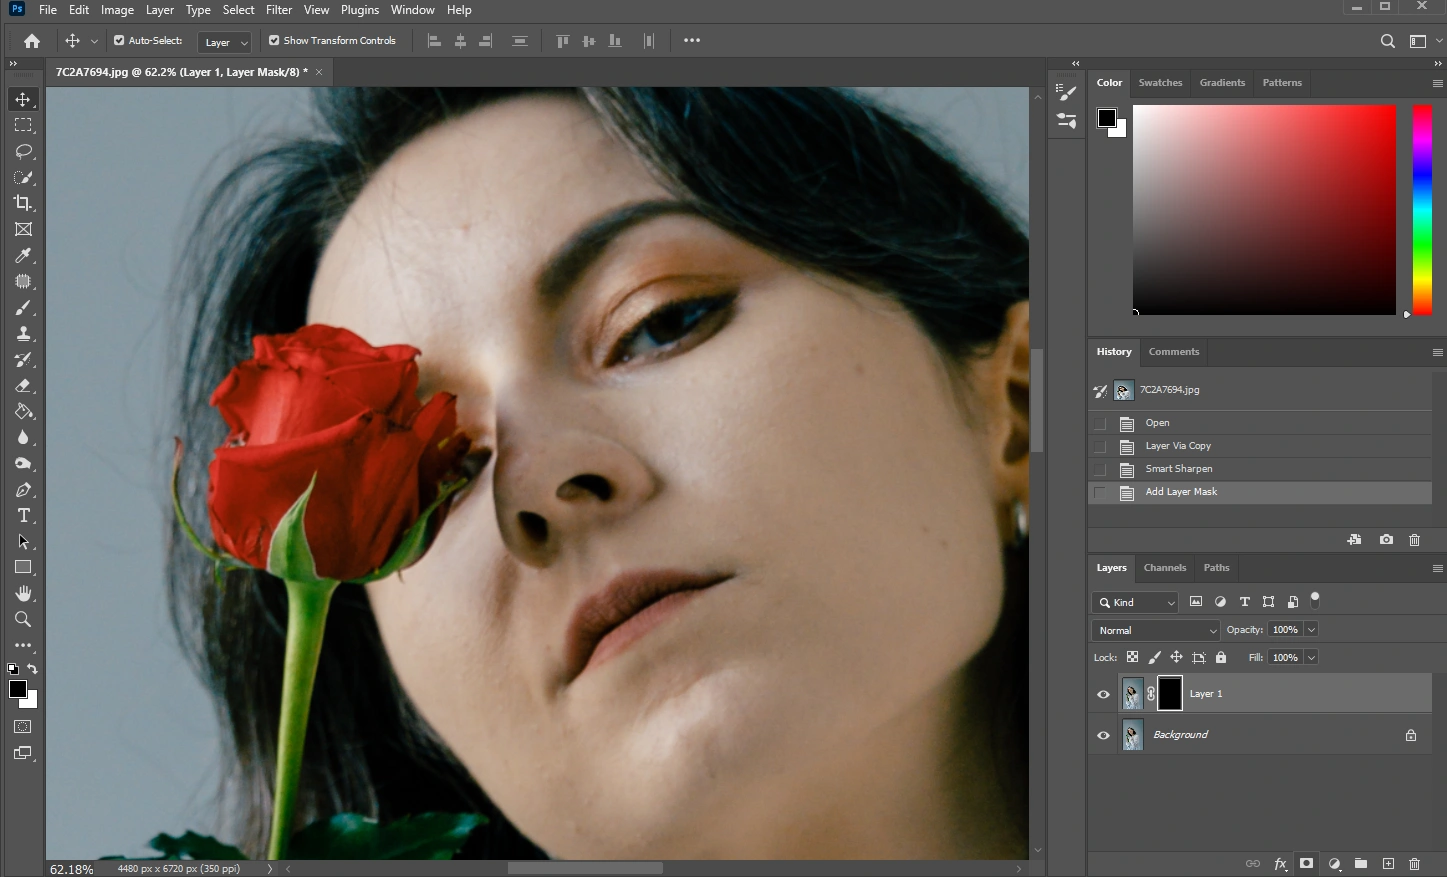Viewport: 1447px width, 877px height.
Task: Create a new group folder icon
Action: coord(1361,863)
